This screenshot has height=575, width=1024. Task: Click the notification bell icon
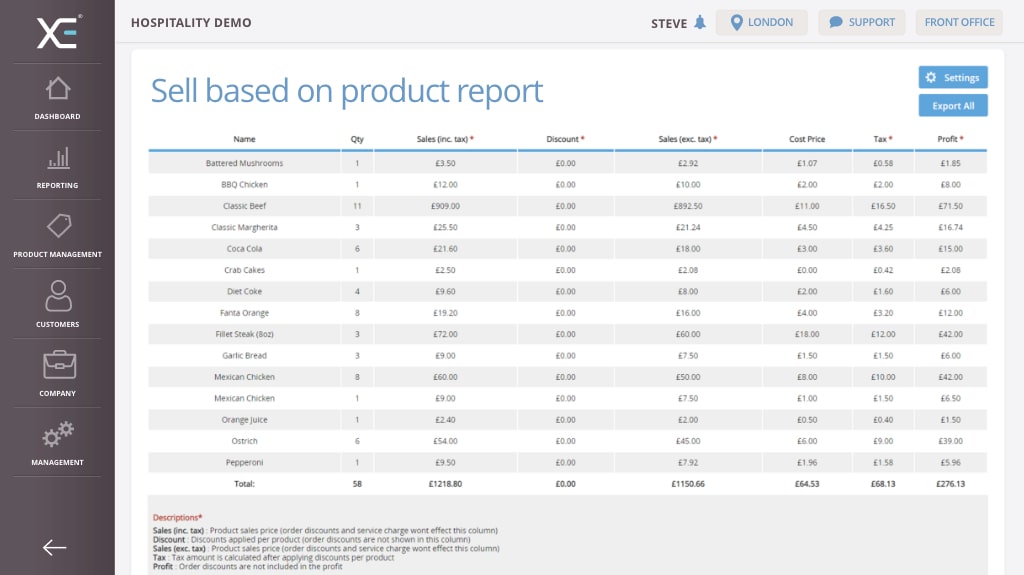699,23
